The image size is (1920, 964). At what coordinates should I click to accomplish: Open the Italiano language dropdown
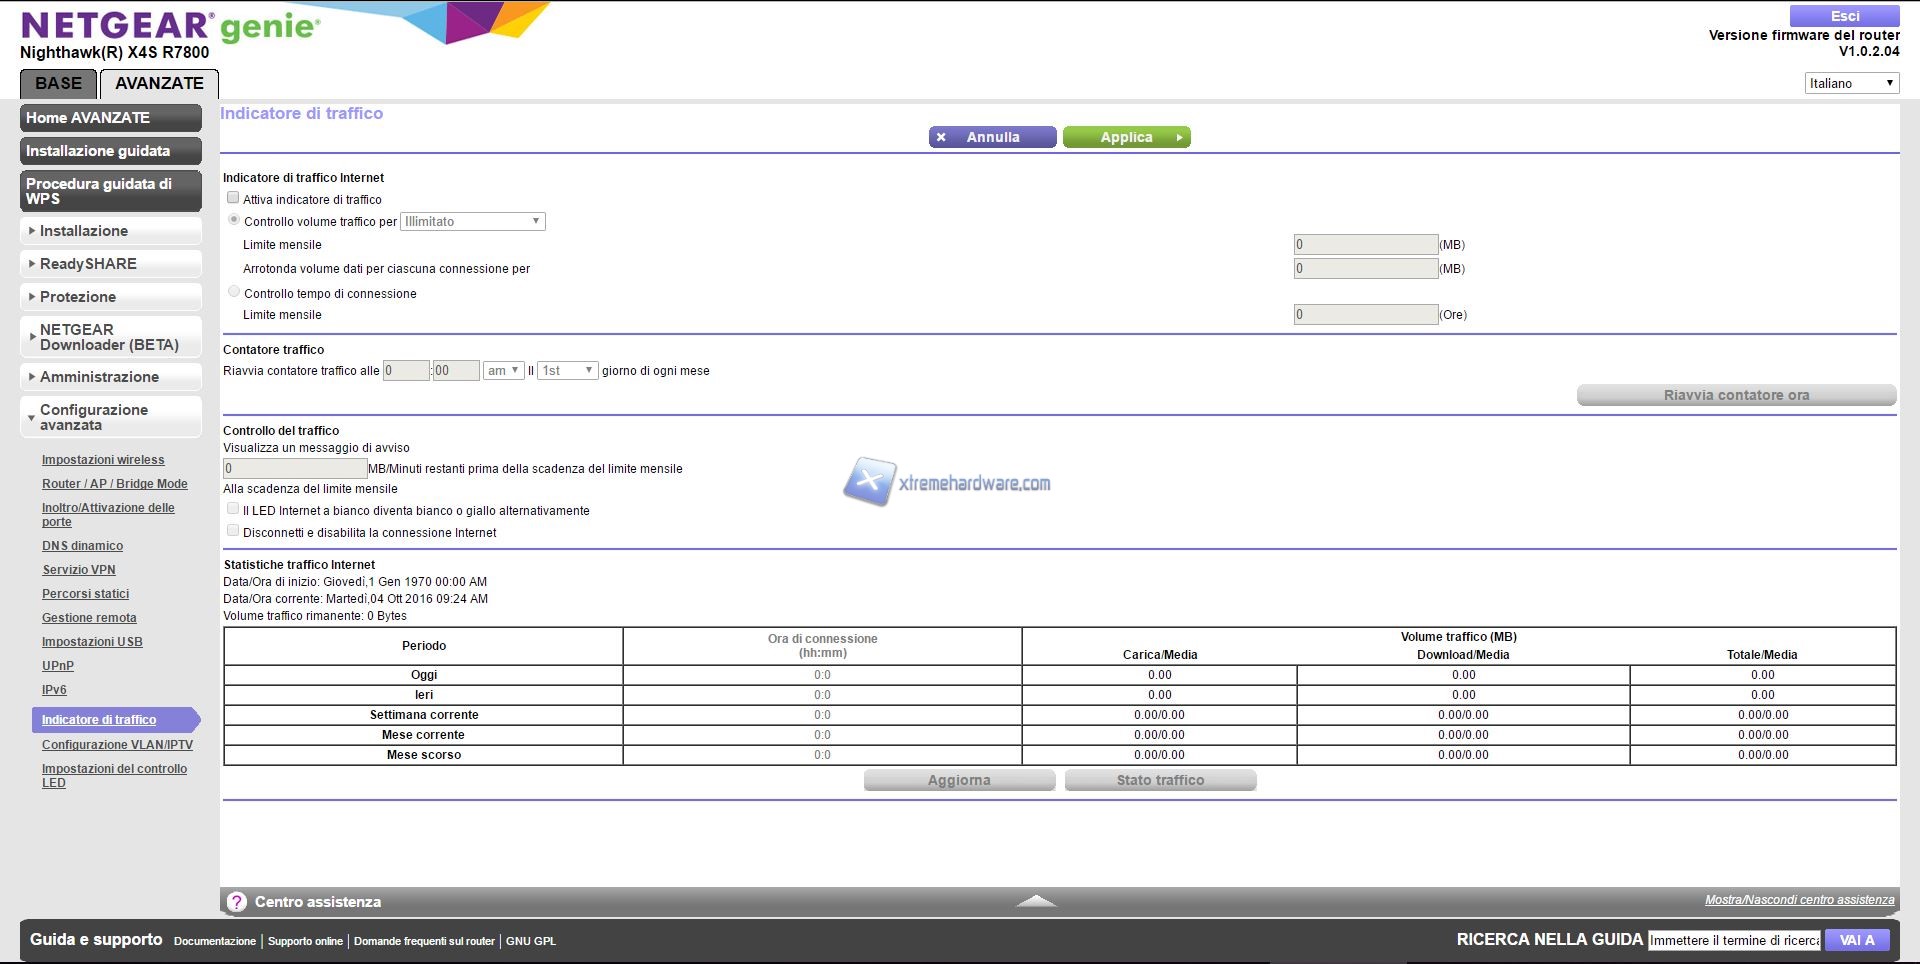1851,83
